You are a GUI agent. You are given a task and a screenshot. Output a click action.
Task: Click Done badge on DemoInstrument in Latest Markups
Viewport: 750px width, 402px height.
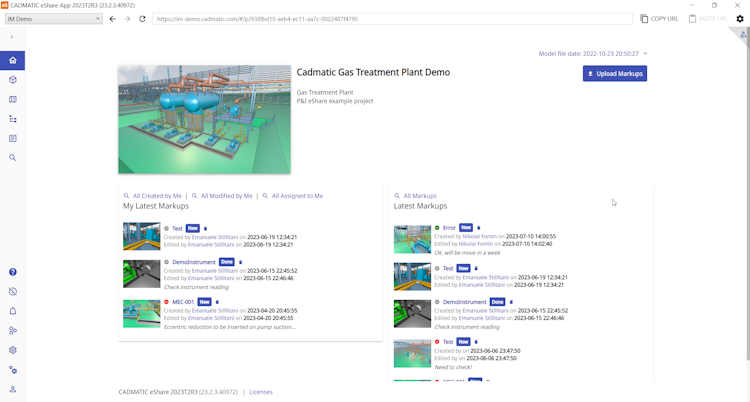point(497,302)
